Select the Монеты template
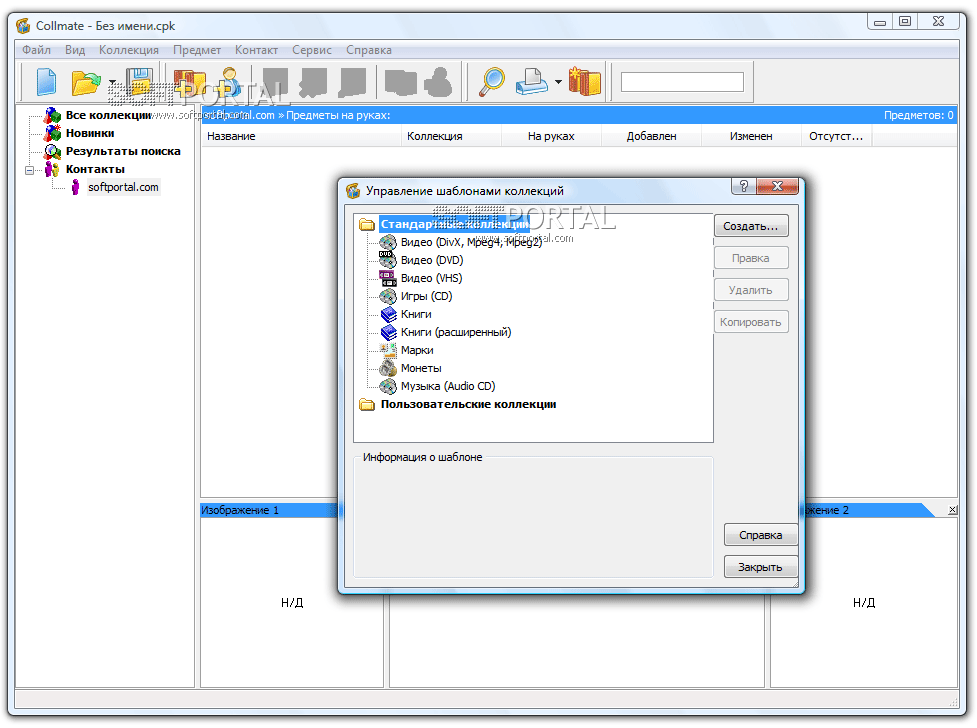Screen dimensions: 977x728 tap(421, 368)
